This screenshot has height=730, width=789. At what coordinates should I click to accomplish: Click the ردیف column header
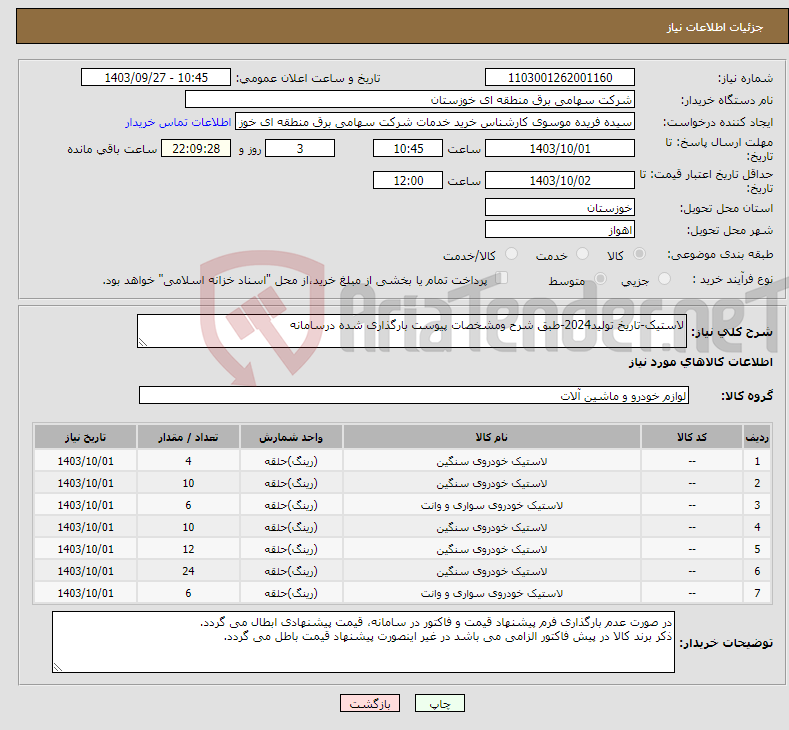coord(757,437)
